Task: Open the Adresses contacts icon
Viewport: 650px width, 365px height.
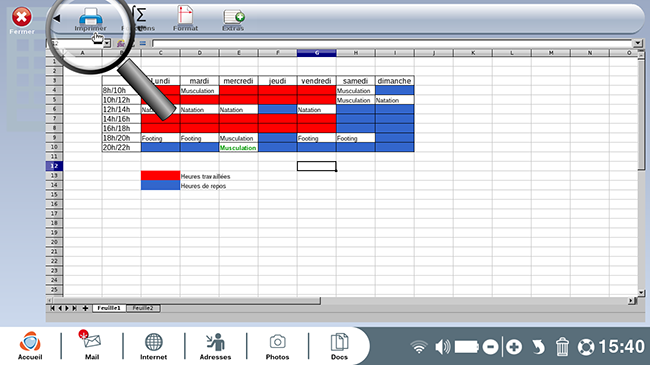Action: click(x=215, y=342)
